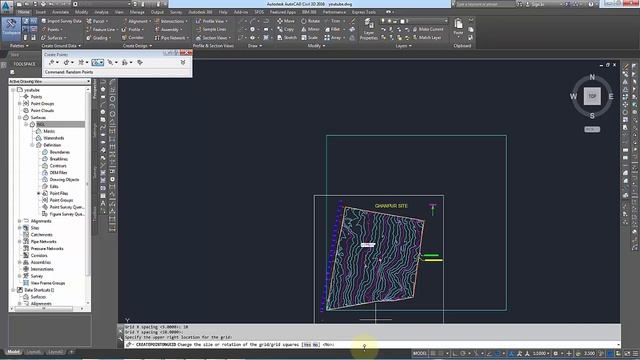The width and height of the screenshot is (640, 360).
Task: Select DEM Files in Definition
Action: click(58, 173)
